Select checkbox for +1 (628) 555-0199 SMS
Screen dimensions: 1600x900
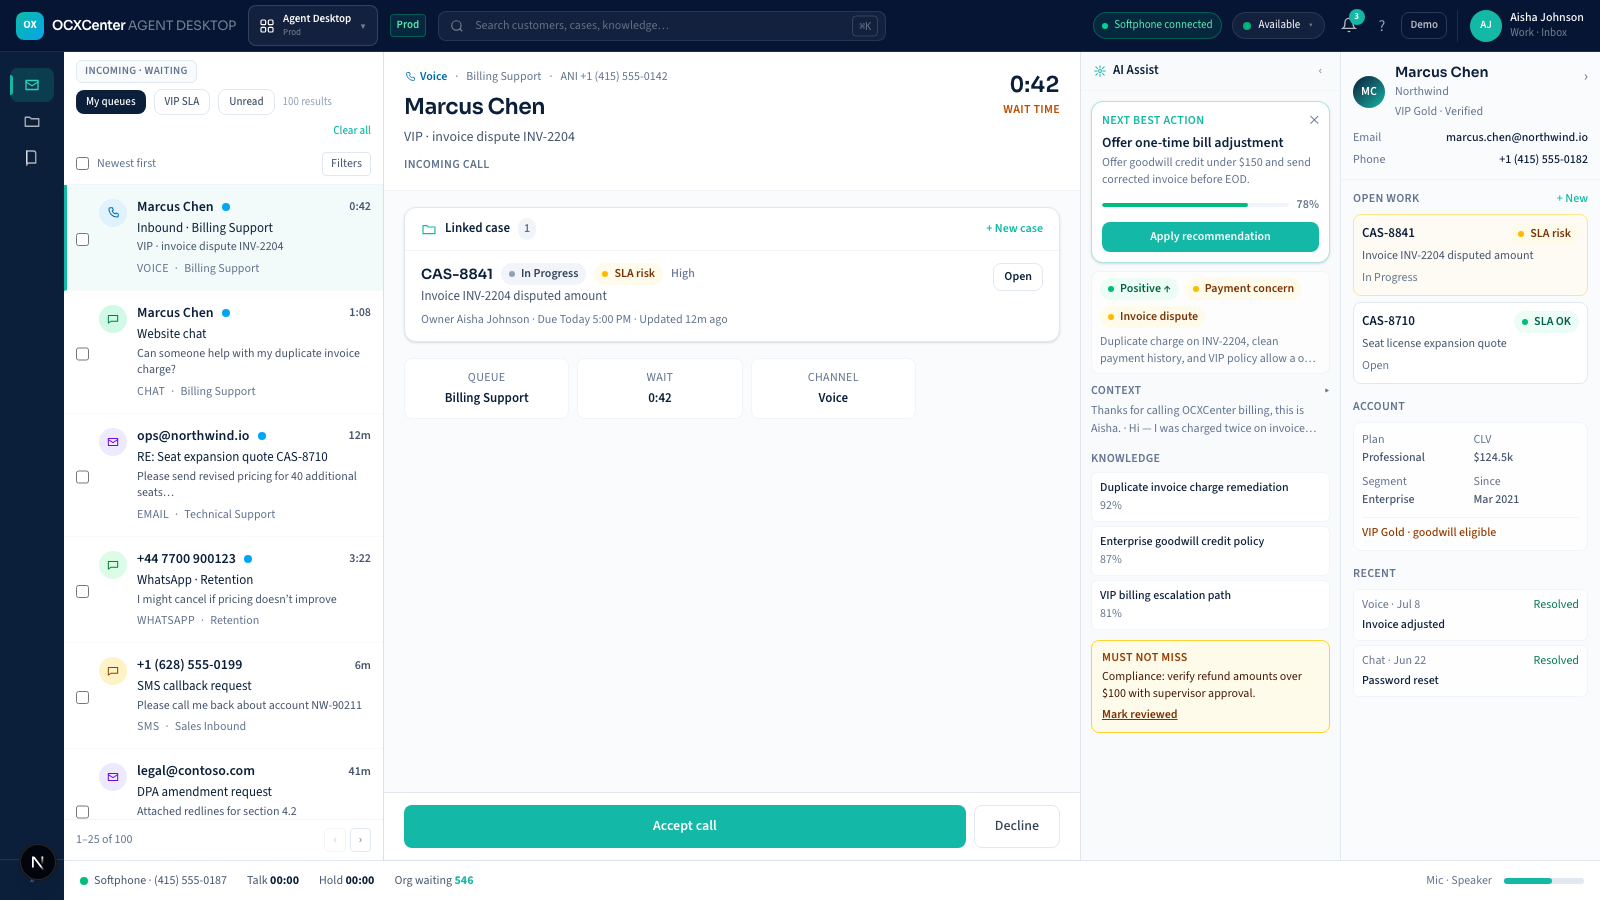(x=83, y=698)
